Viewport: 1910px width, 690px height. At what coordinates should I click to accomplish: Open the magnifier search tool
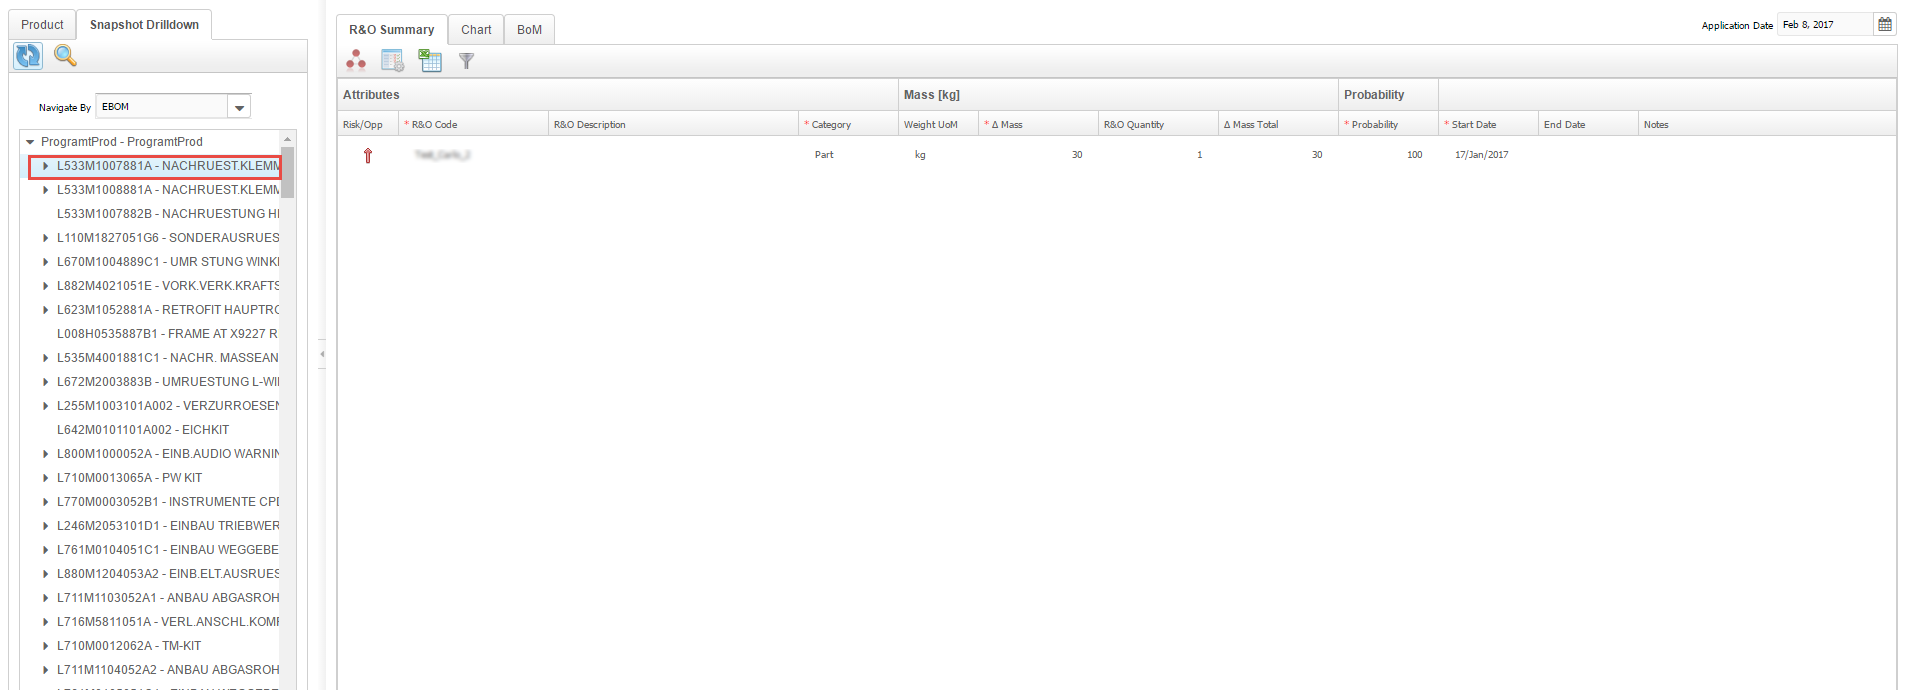(x=65, y=56)
